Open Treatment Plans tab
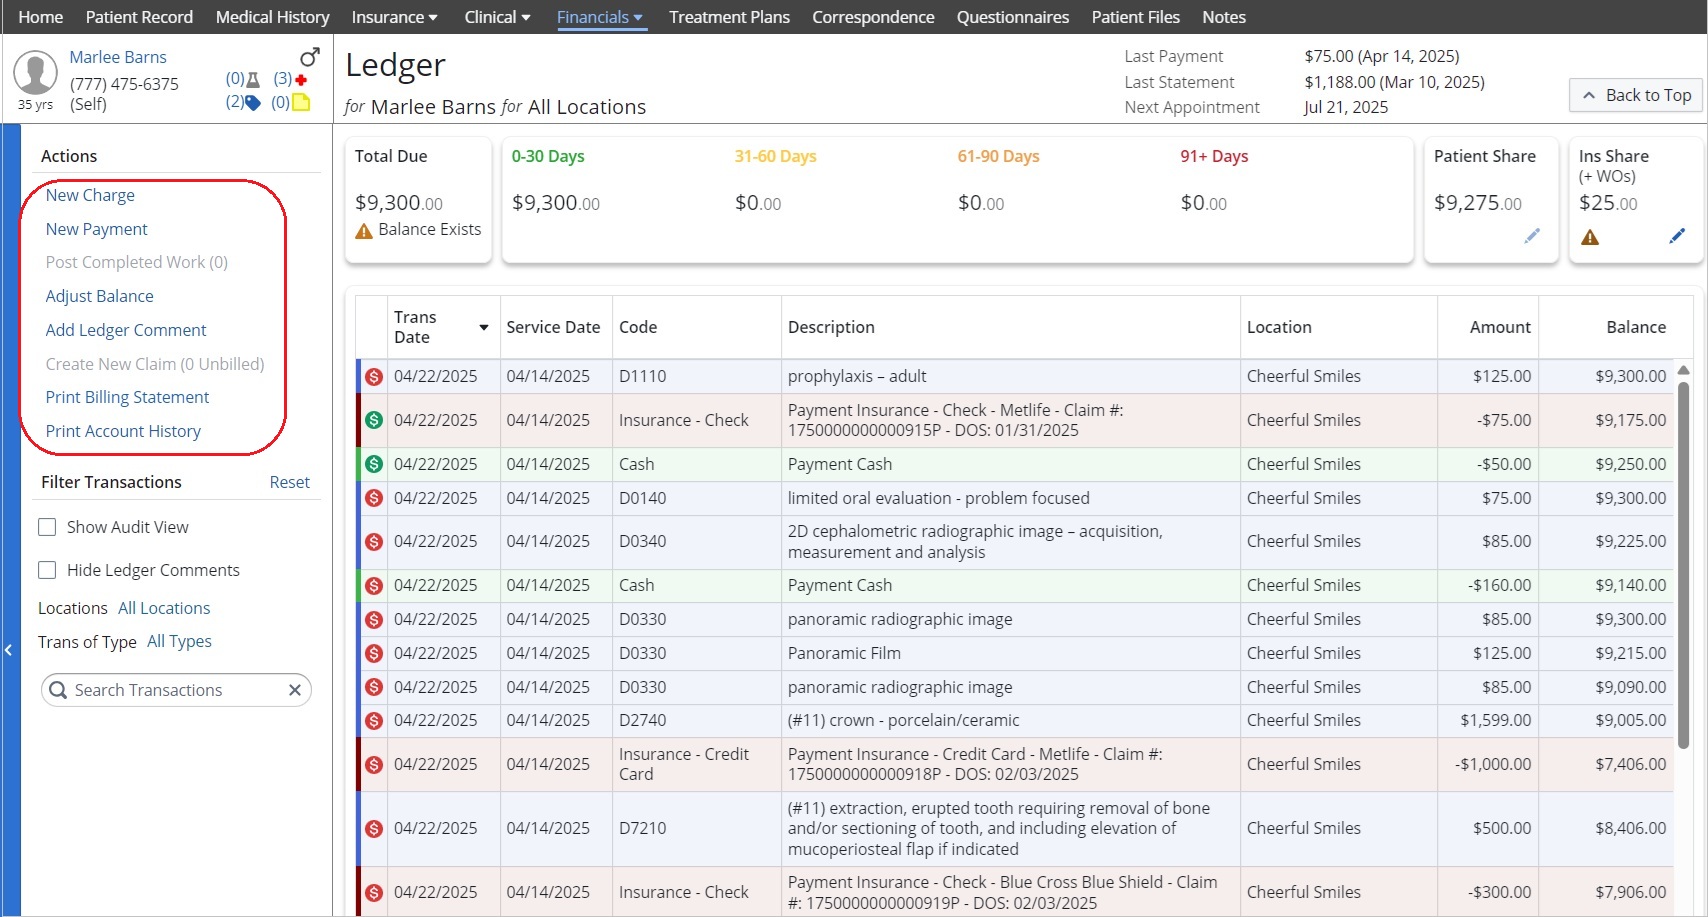The image size is (1708, 917). pyautogui.click(x=729, y=17)
